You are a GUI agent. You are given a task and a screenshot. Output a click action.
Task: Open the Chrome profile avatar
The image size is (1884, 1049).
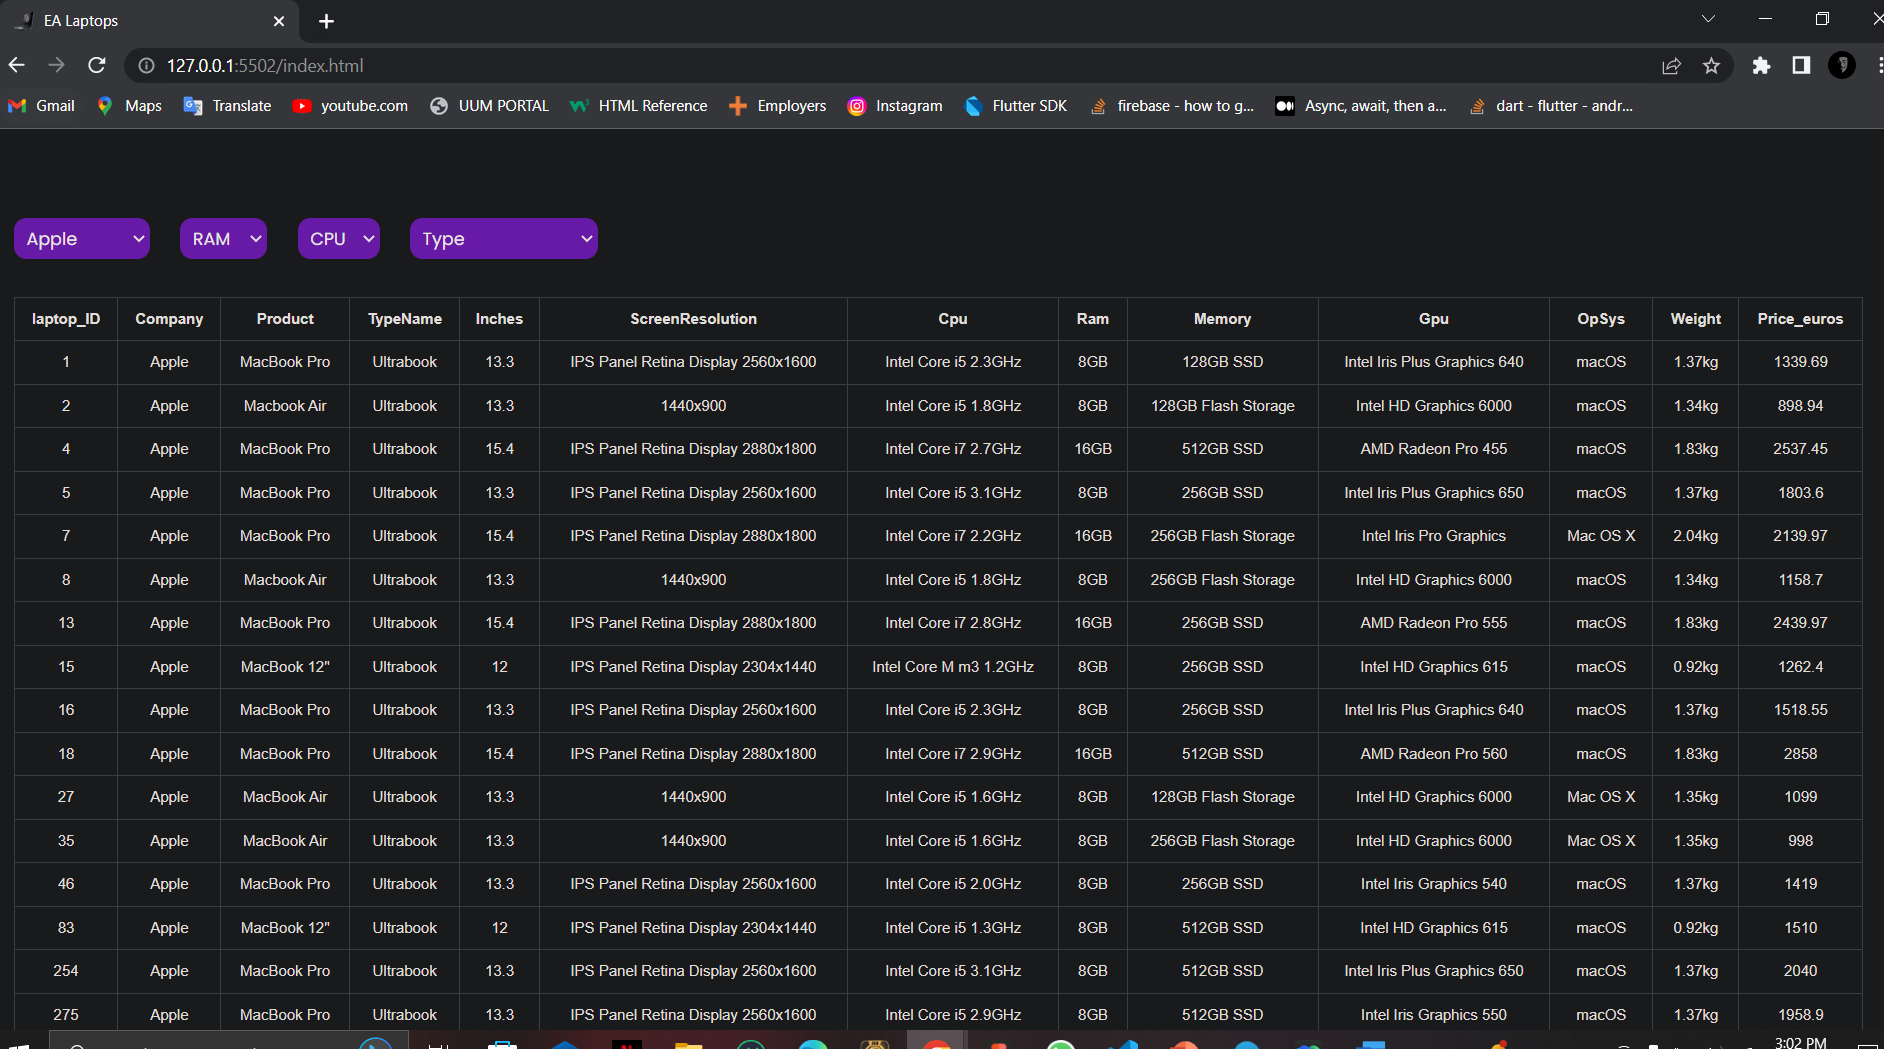click(1843, 66)
